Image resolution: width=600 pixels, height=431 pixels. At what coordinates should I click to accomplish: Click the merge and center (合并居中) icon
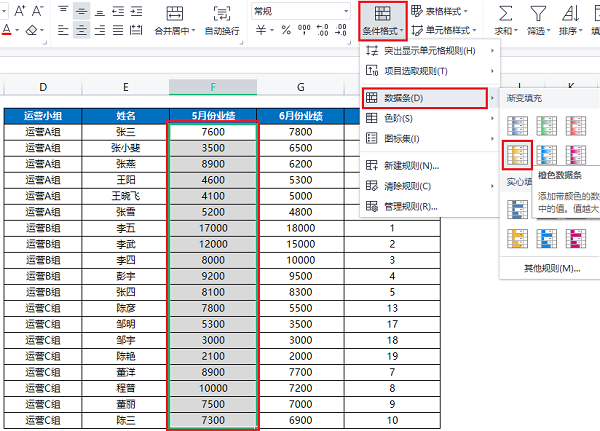click(175, 13)
